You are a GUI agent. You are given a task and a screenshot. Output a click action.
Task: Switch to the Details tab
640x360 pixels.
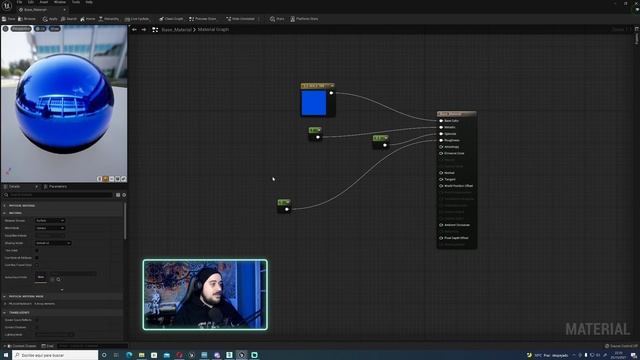[15, 187]
